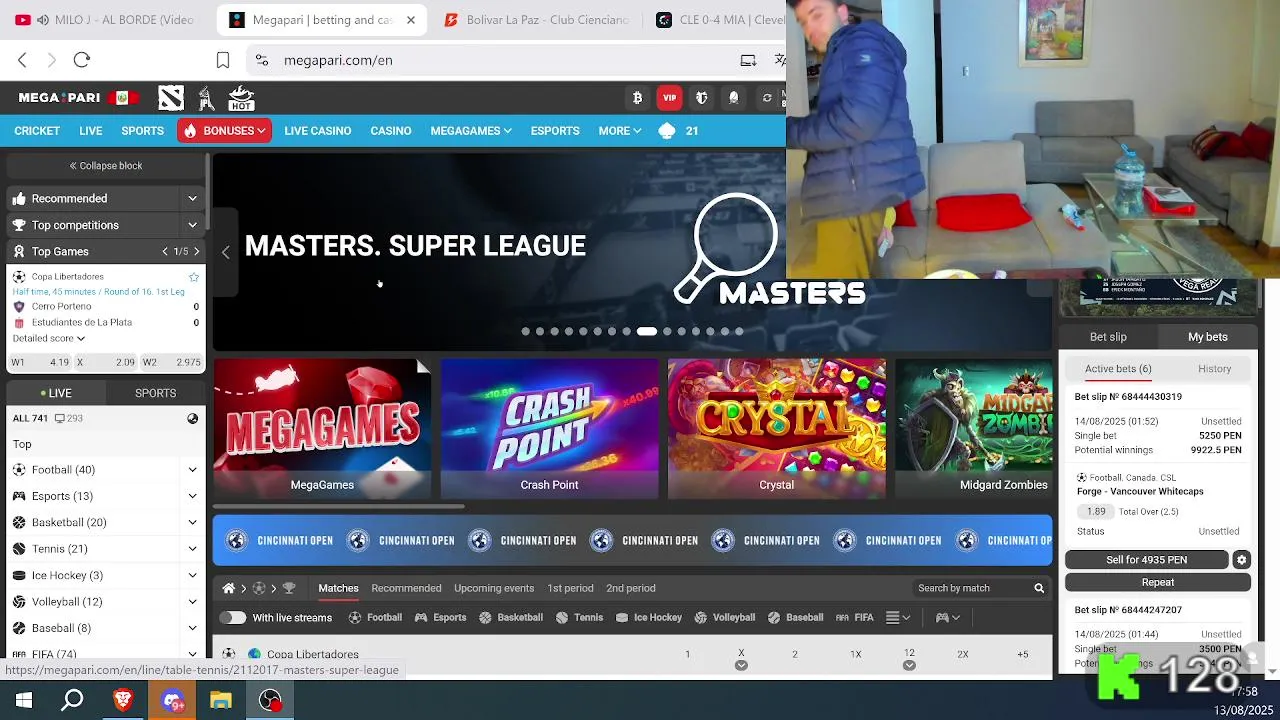Open MEGAGAMES dropdown in nav bar
This screenshot has width=1280, height=720.
coord(471,131)
